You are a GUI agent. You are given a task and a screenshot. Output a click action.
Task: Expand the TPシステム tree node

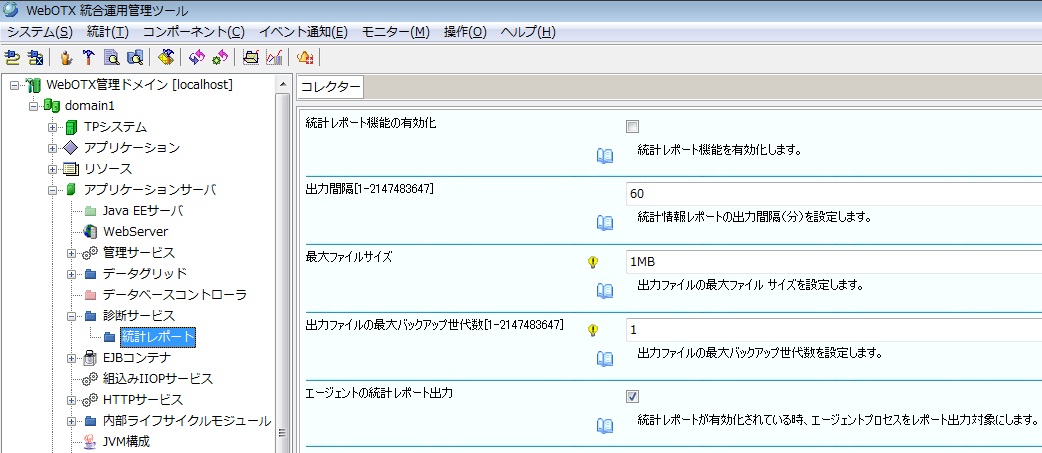[53, 127]
